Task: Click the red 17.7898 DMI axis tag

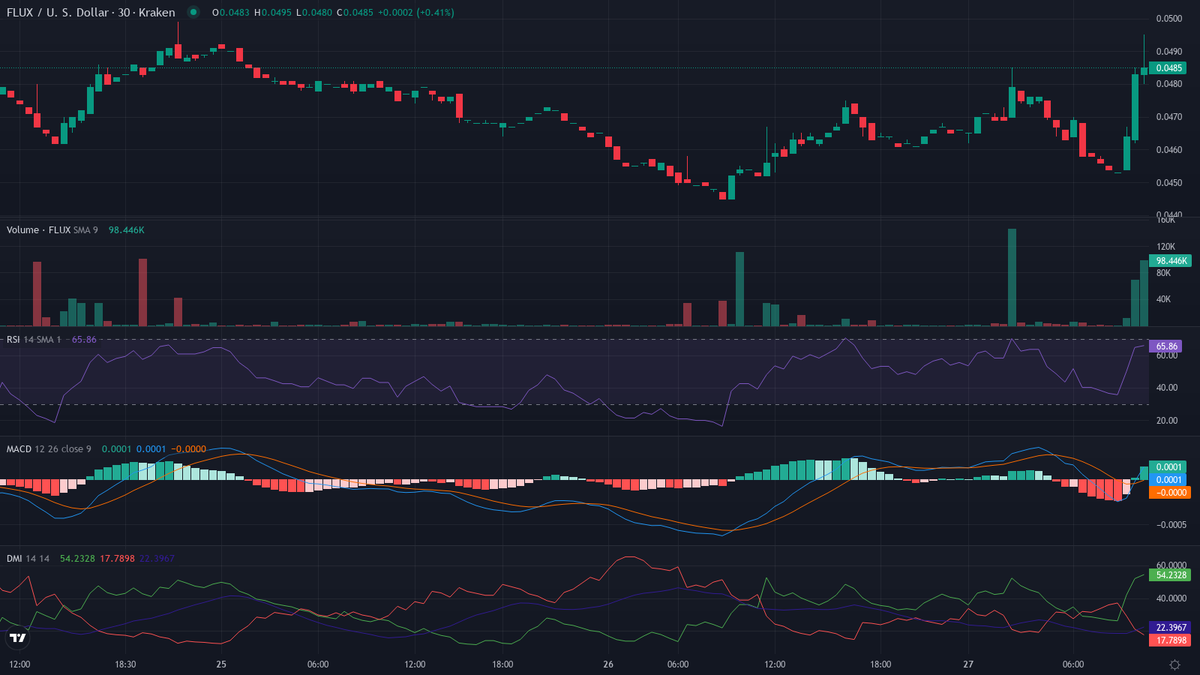Action: (1170, 640)
